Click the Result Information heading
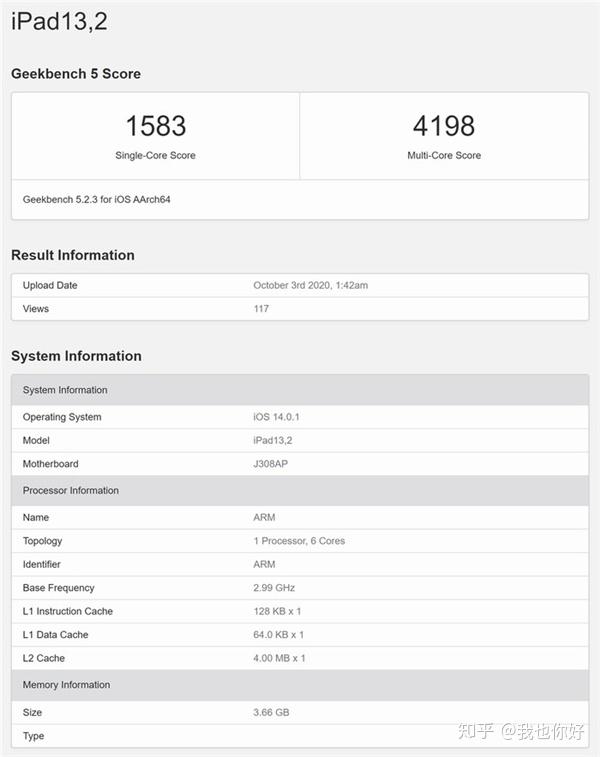This screenshot has height=757, width=600. click(x=73, y=255)
